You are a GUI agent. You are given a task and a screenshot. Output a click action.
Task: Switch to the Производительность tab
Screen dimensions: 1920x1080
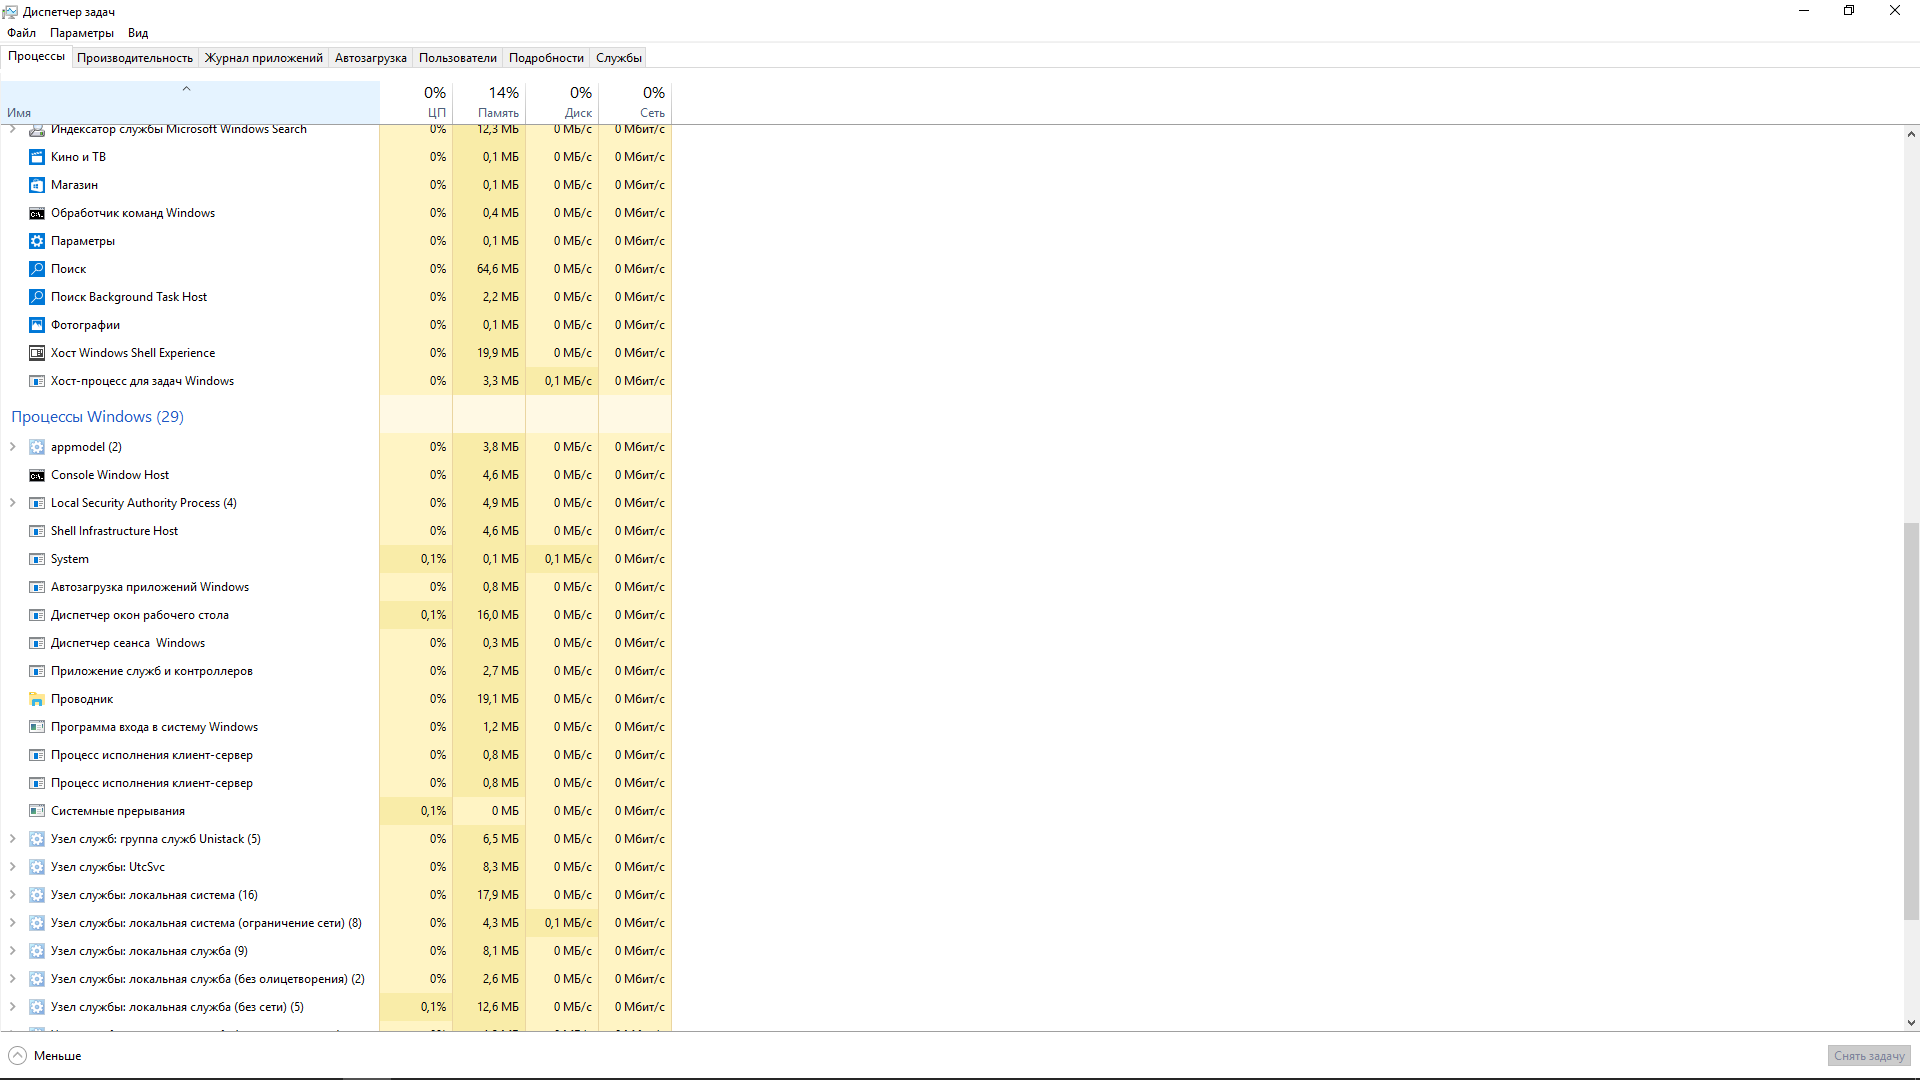[135, 58]
